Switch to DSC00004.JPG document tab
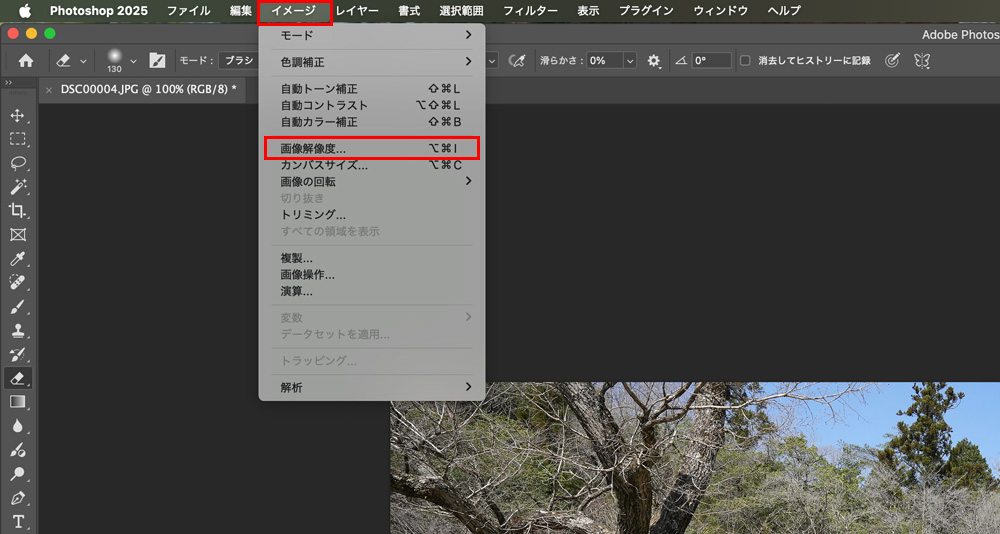The image size is (1000, 534). [x=148, y=89]
